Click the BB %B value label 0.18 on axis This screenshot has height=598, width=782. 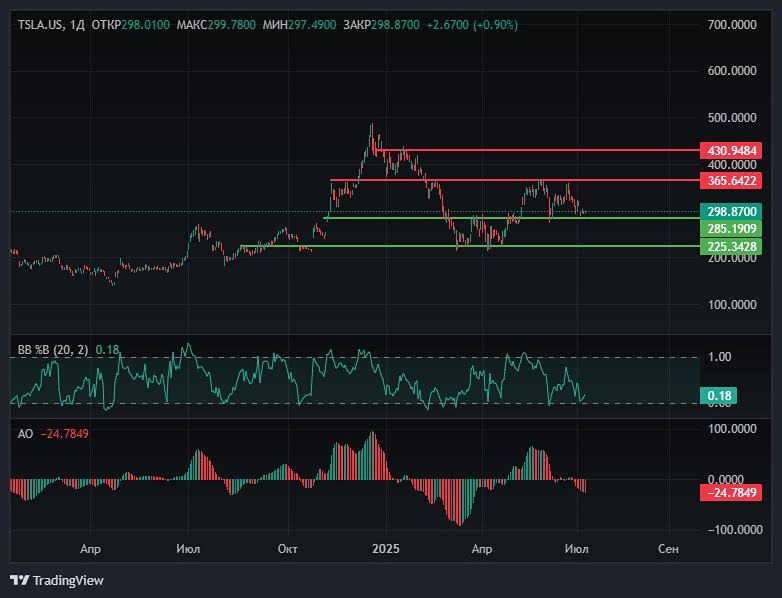coord(718,396)
